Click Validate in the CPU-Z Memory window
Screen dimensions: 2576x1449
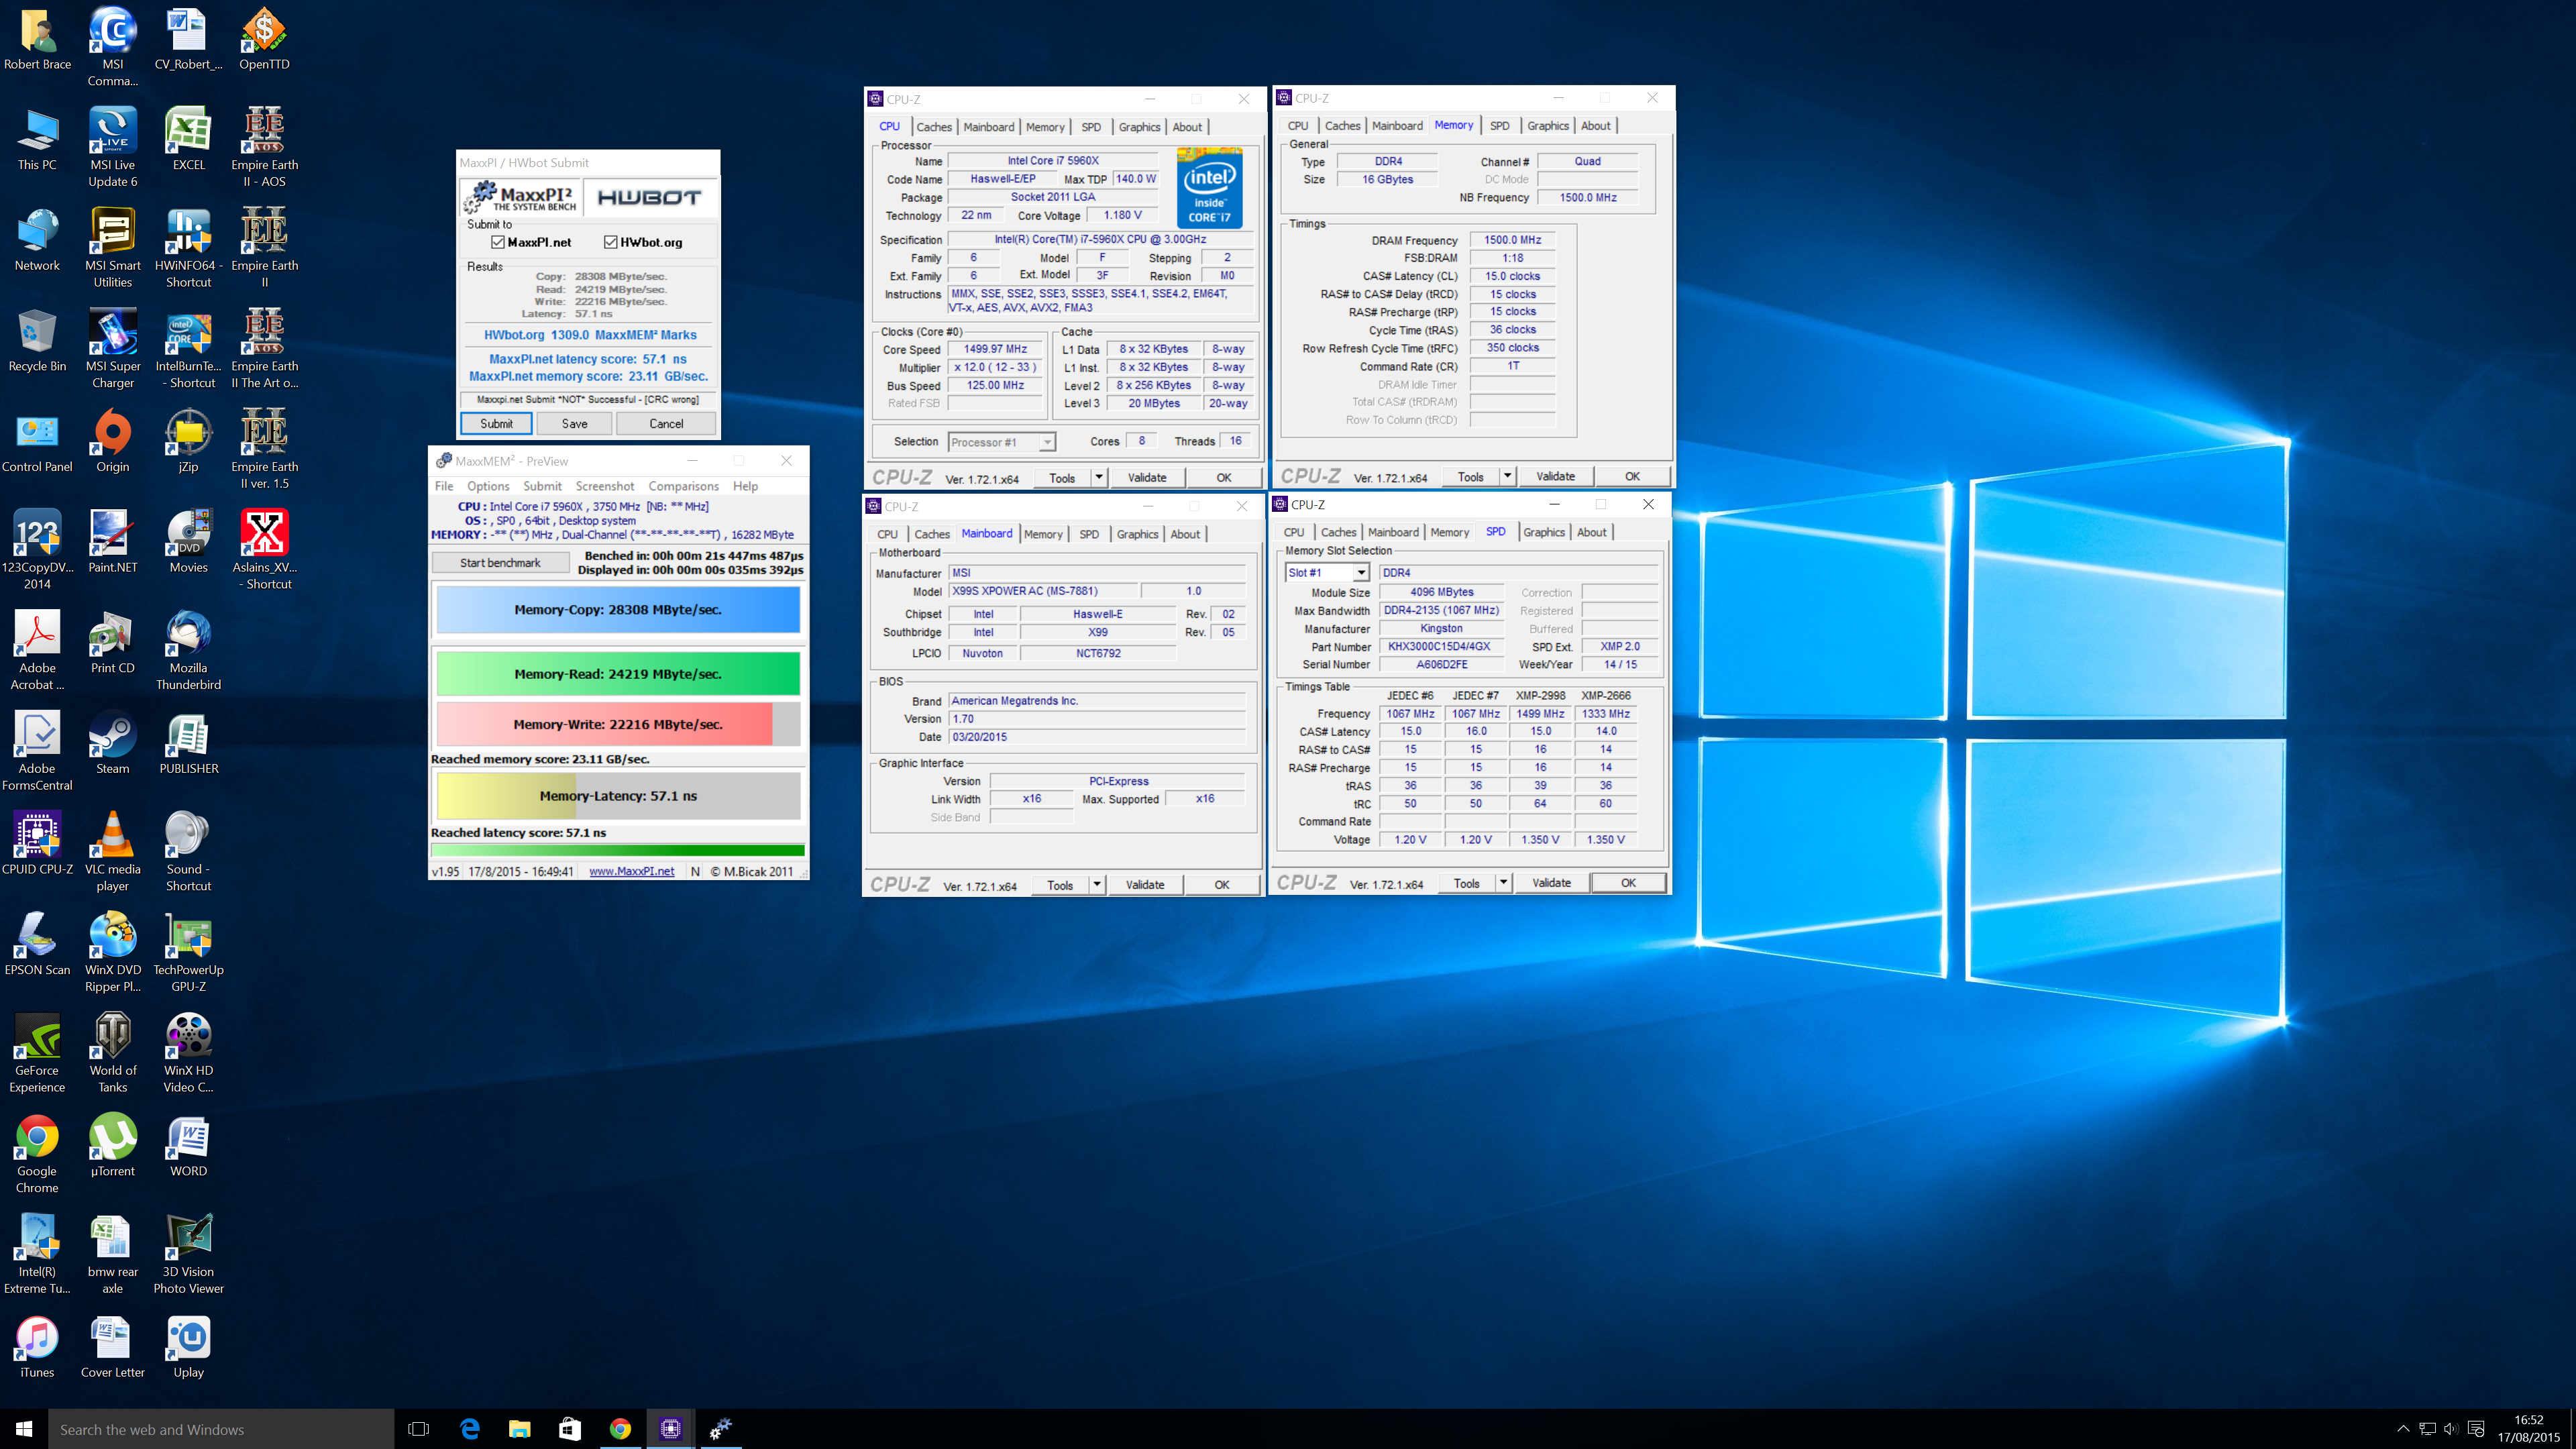click(1555, 477)
